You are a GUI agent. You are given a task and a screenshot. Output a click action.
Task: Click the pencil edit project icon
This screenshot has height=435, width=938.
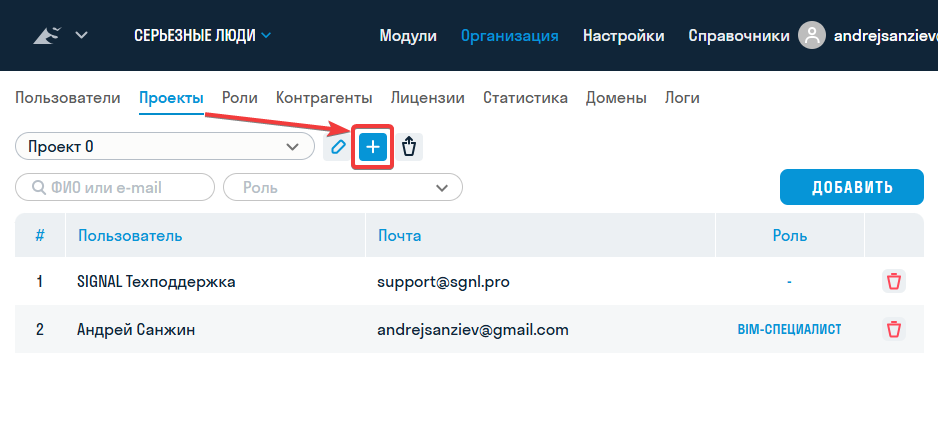[x=338, y=147]
